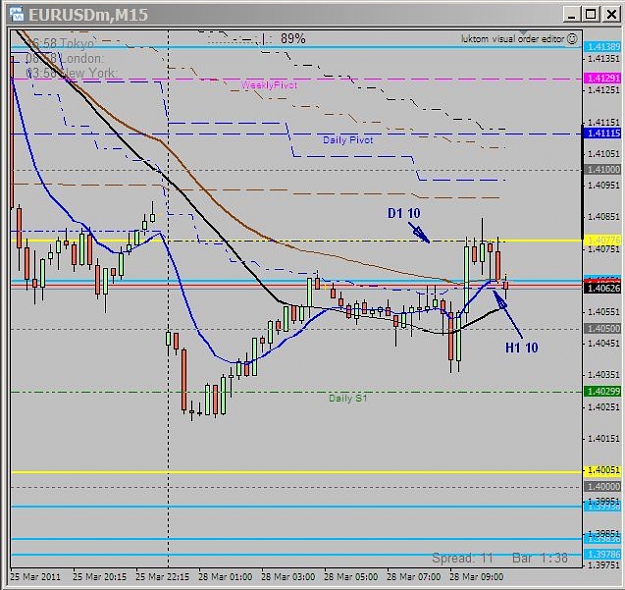Click the 1.40151 price scale value
This screenshot has height=590, width=625.
[x=604, y=439]
